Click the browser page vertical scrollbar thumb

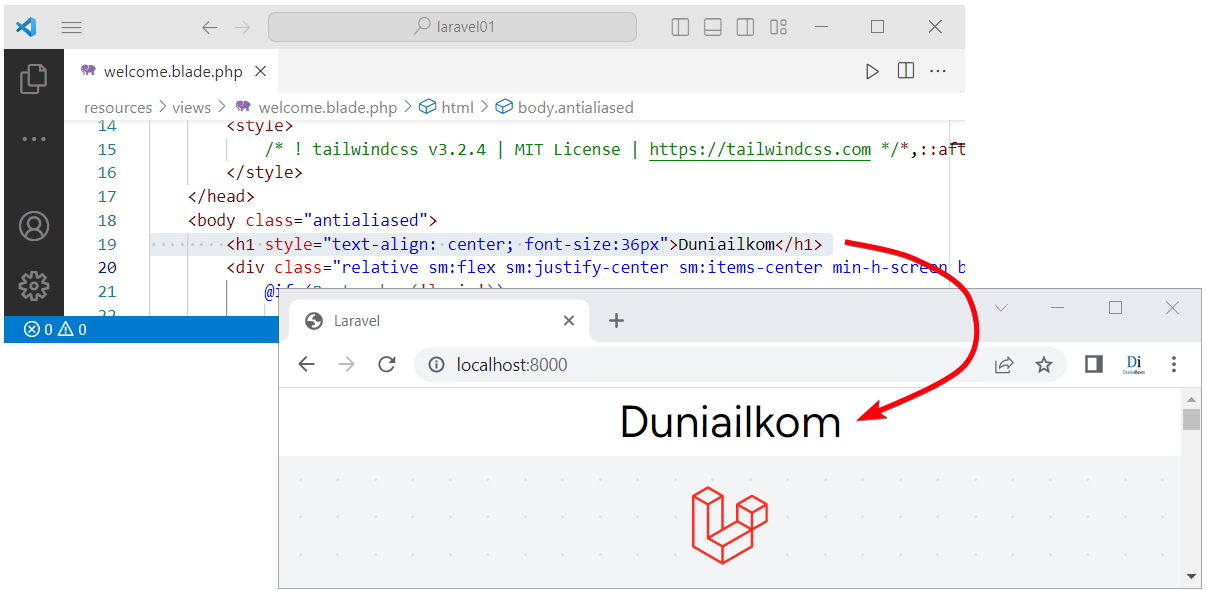(1191, 419)
